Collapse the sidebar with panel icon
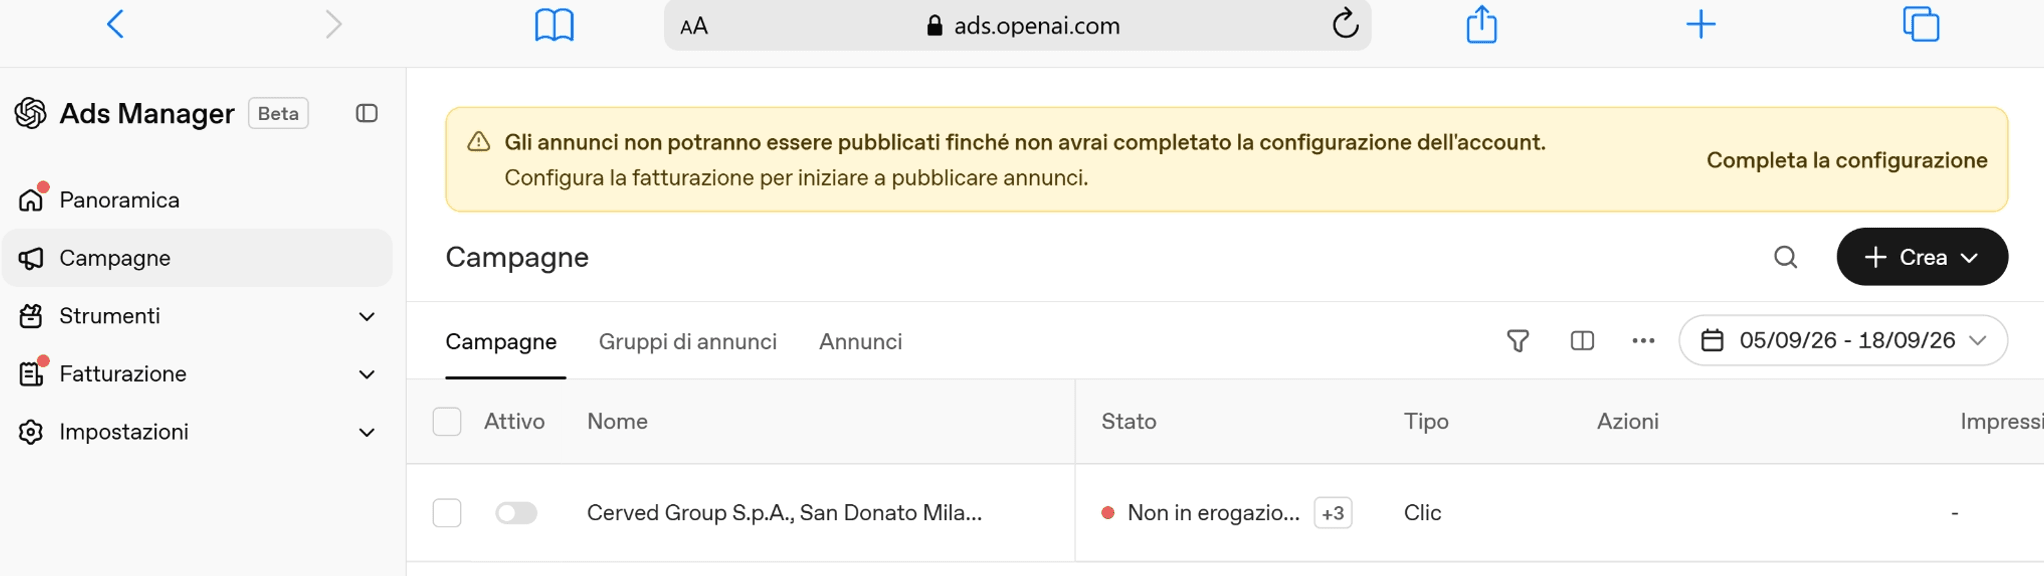The width and height of the screenshot is (2044, 576). (x=367, y=113)
